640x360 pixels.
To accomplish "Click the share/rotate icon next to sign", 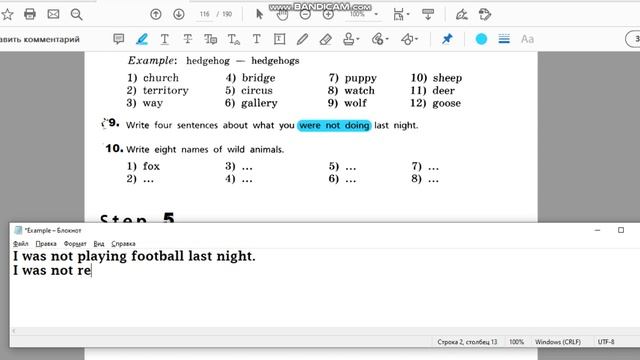I will pos(485,15).
